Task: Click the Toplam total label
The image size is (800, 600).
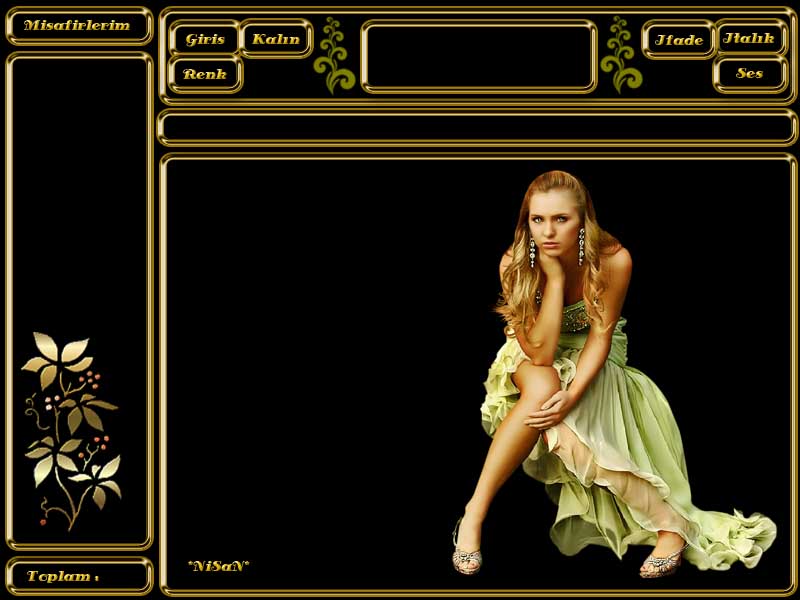Action: point(79,577)
